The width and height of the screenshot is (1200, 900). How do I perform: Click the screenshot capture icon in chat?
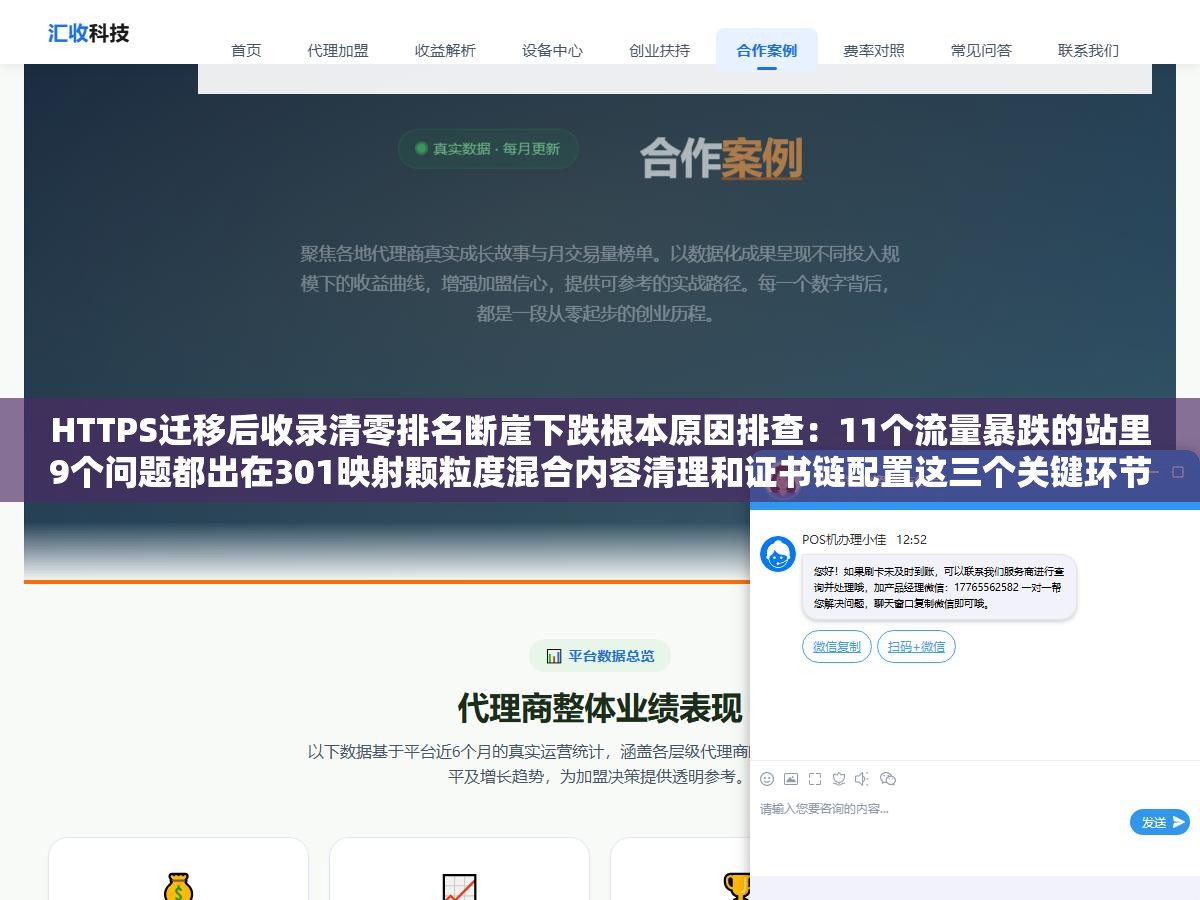tap(815, 779)
